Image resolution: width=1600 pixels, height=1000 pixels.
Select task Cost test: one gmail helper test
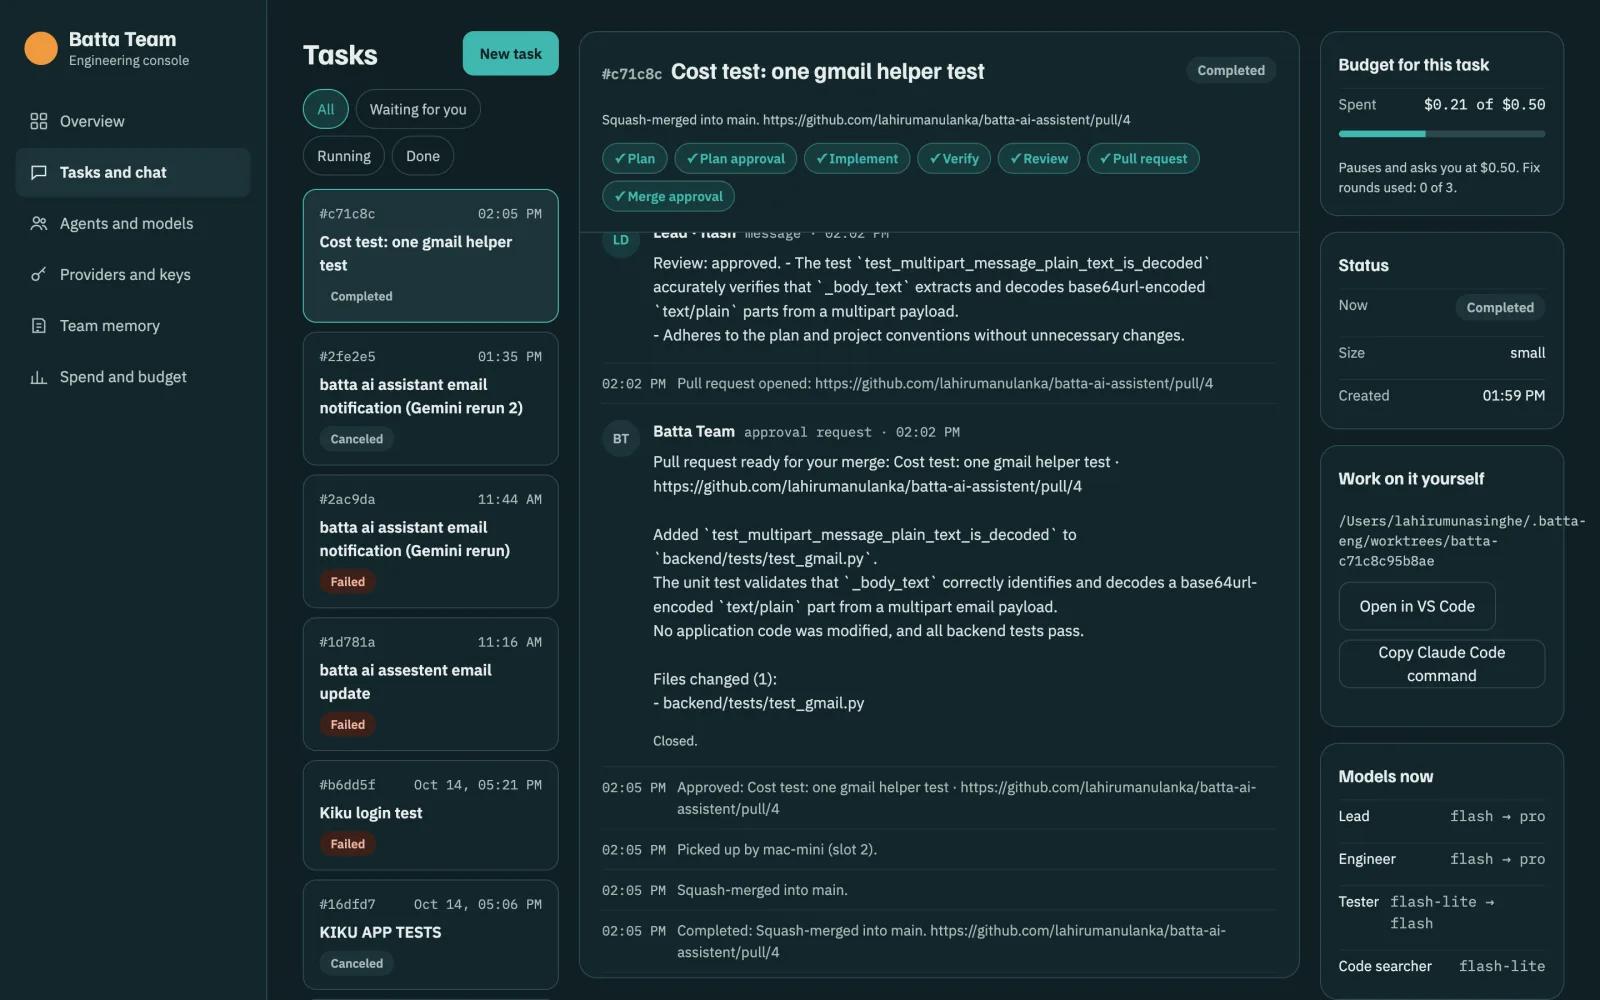(430, 255)
